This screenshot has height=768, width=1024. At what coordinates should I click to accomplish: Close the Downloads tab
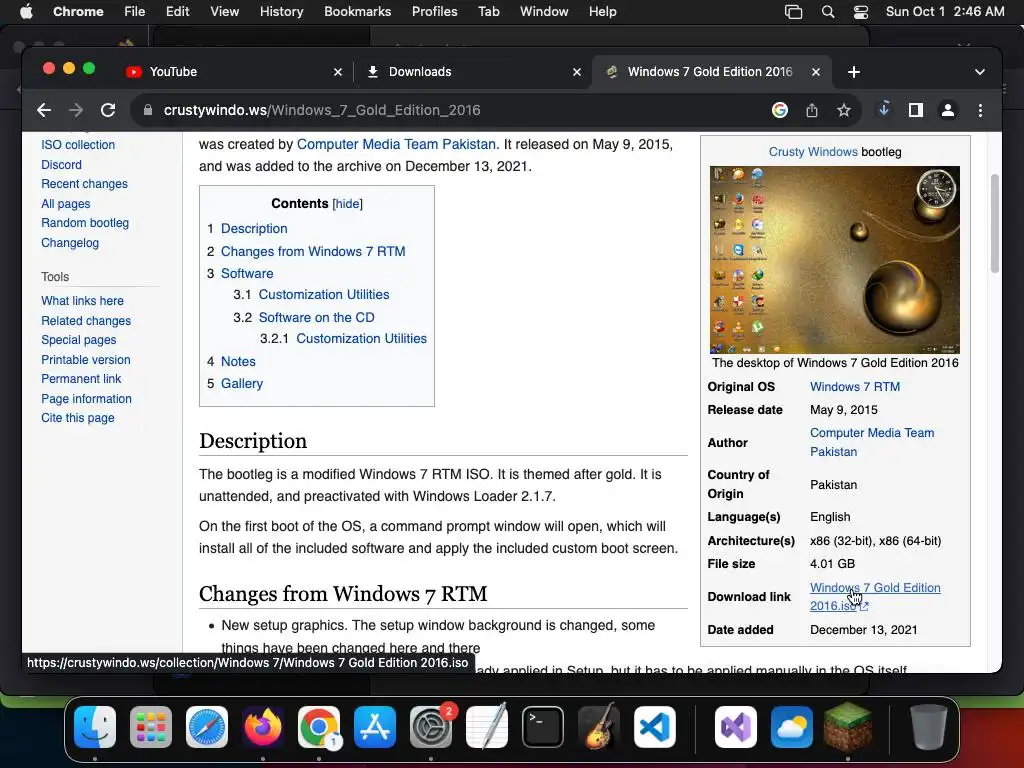[x=577, y=72]
